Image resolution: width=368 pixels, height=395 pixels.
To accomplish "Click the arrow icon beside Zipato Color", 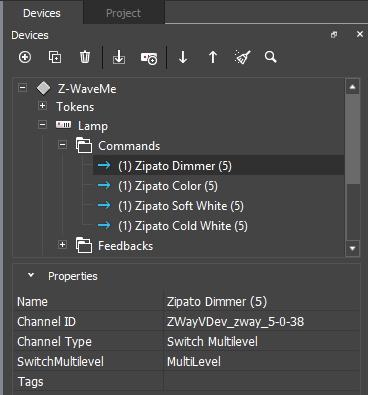I will click(x=104, y=185).
